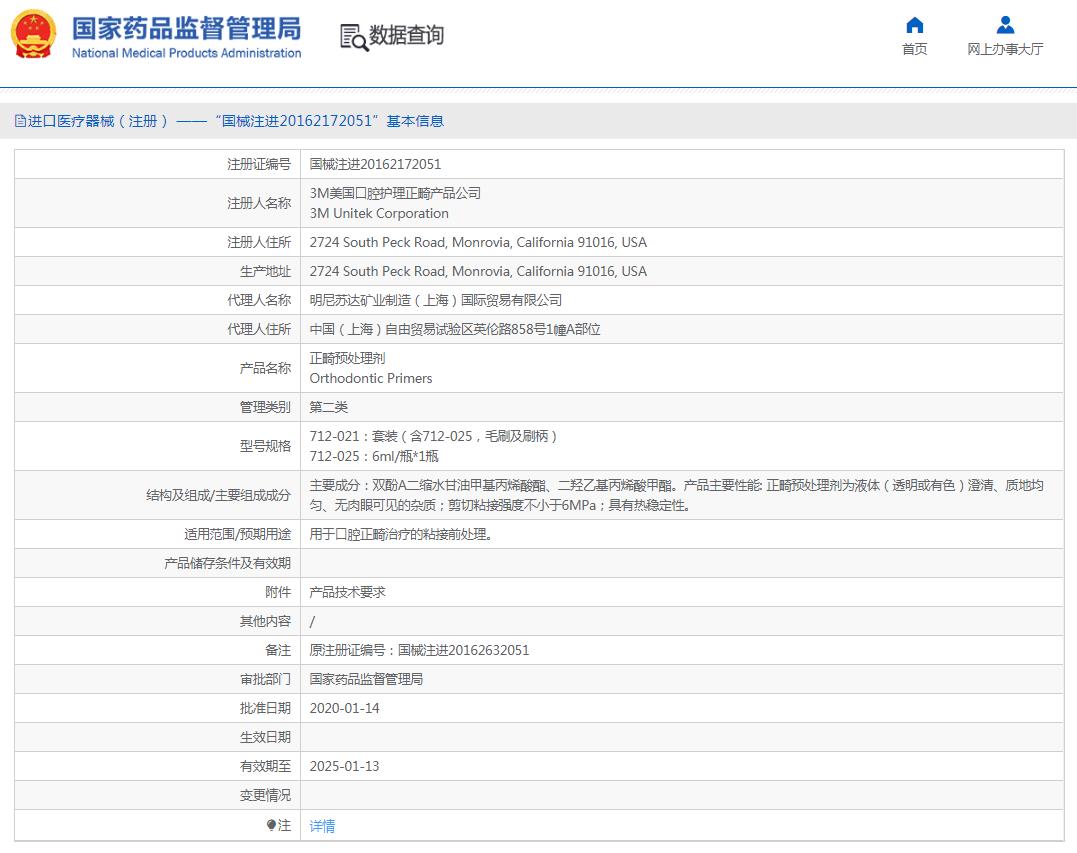Click 产品技术要求 attachment value
The image size is (1077, 853).
(x=348, y=592)
